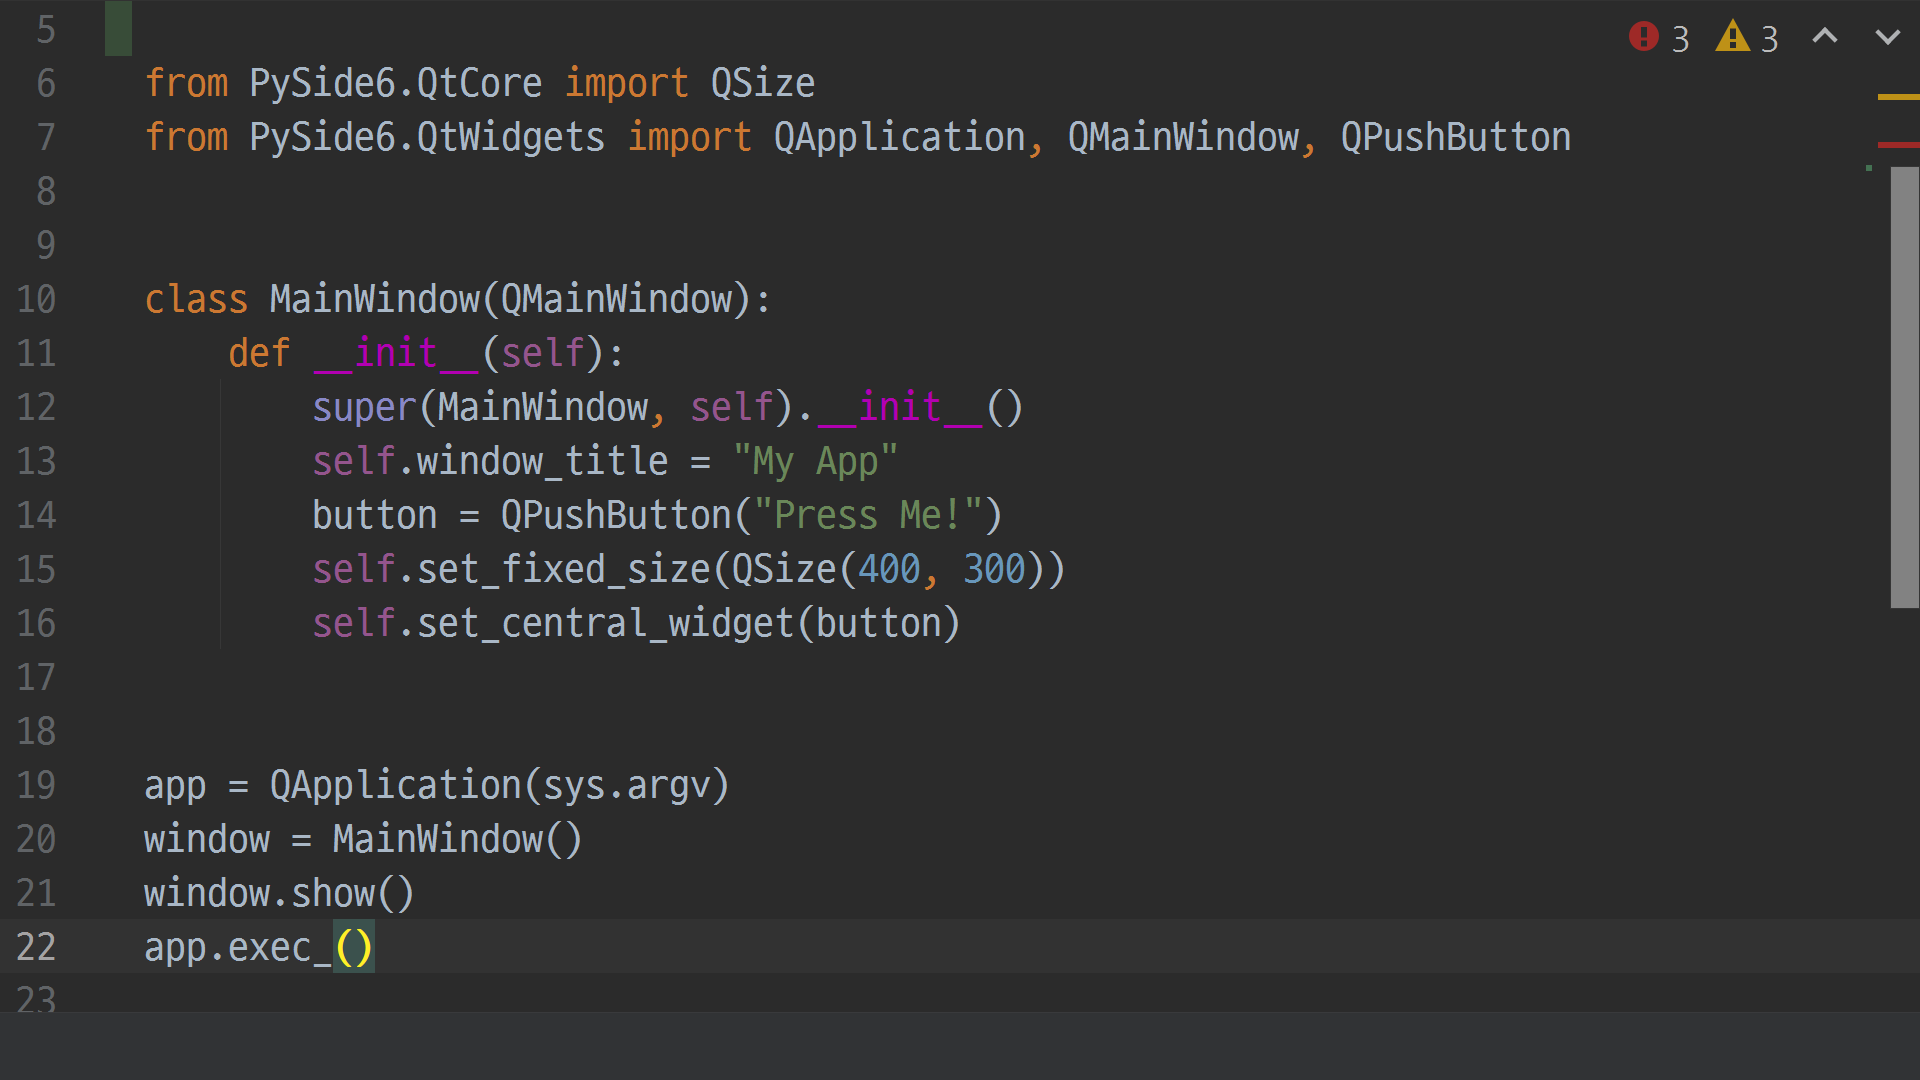Click set_central_widget method call on line 16
The image size is (1920, 1080).
(605, 623)
